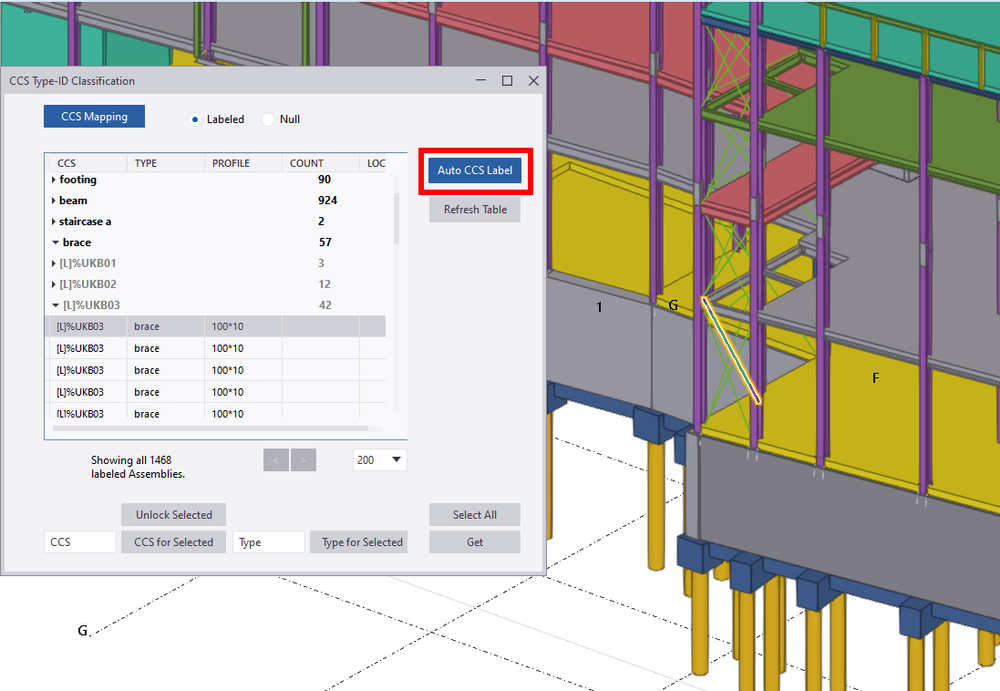Screen dimensions: 1000x691
Task: Collapse the brace category
Action: coord(56,242)
